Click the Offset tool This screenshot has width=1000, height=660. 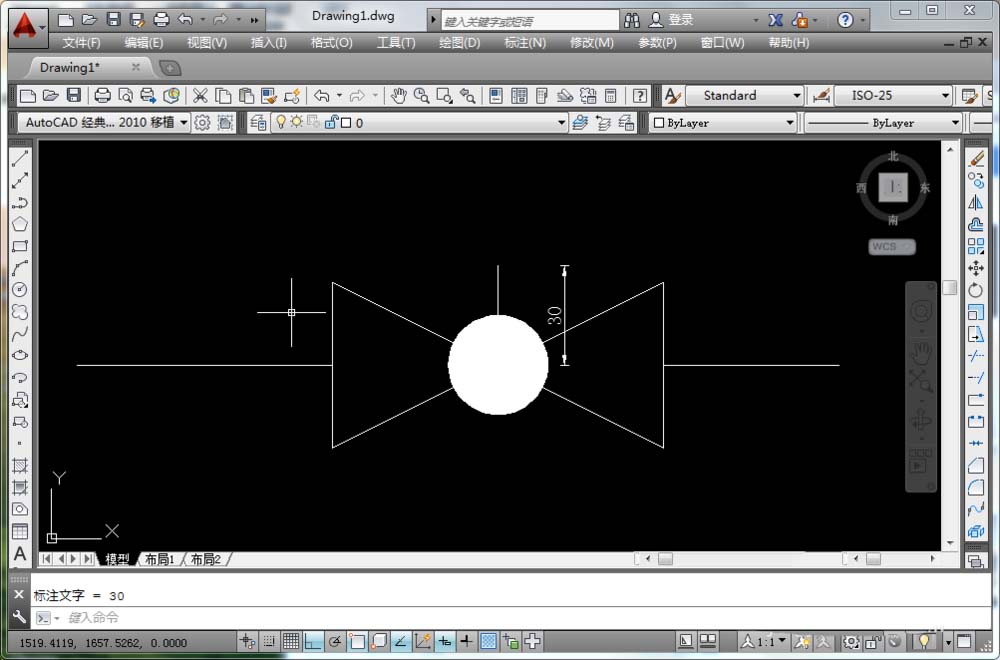[x=976, y=224]
